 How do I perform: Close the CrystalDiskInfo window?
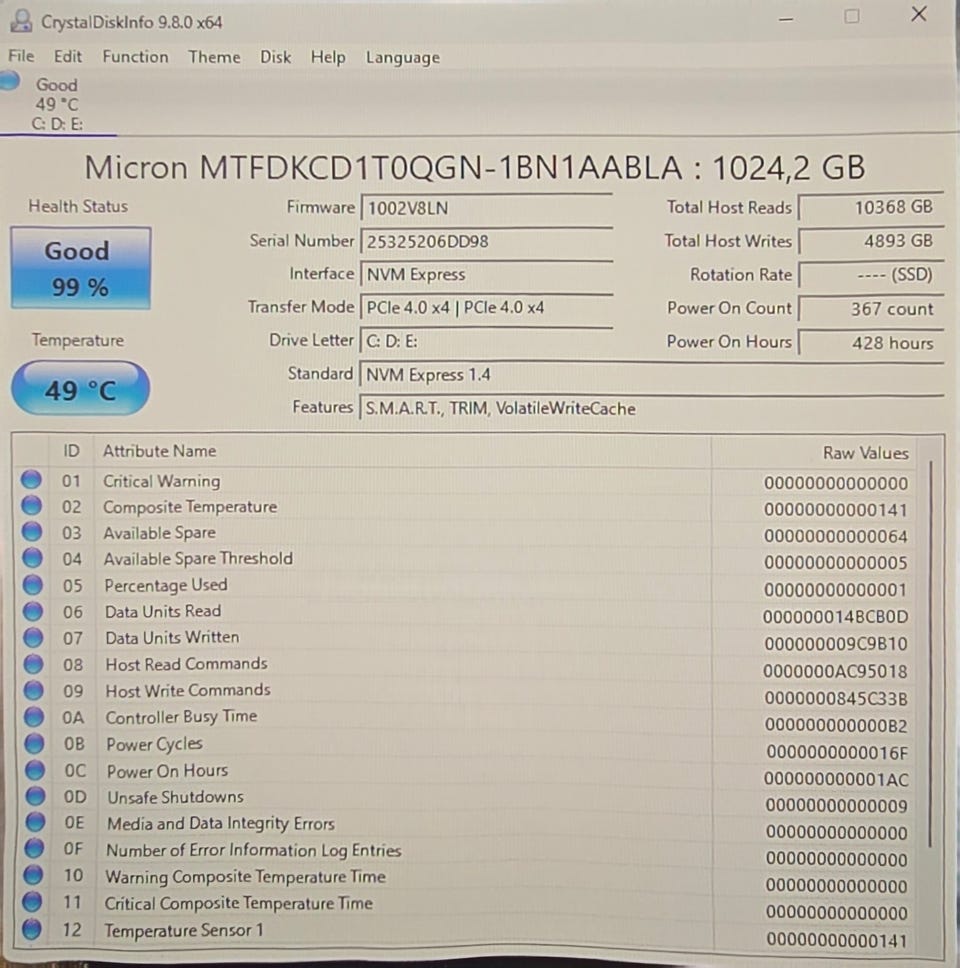[x=919, y=14]
